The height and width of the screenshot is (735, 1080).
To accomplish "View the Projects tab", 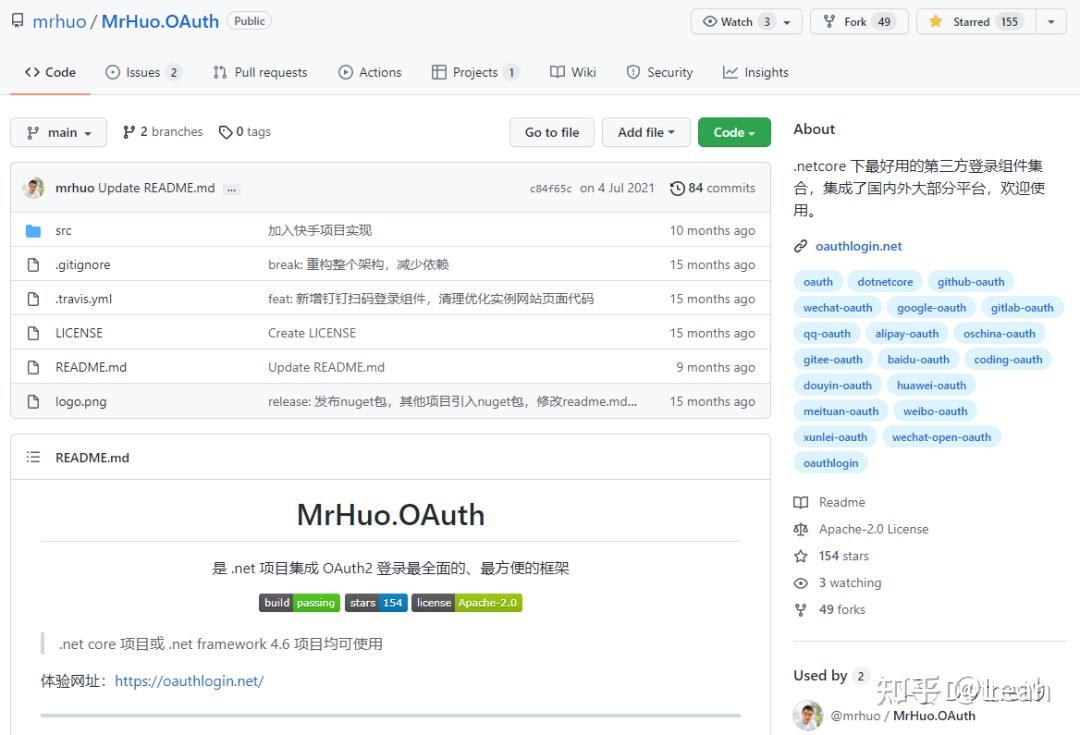I will click(x=470, y=72).
